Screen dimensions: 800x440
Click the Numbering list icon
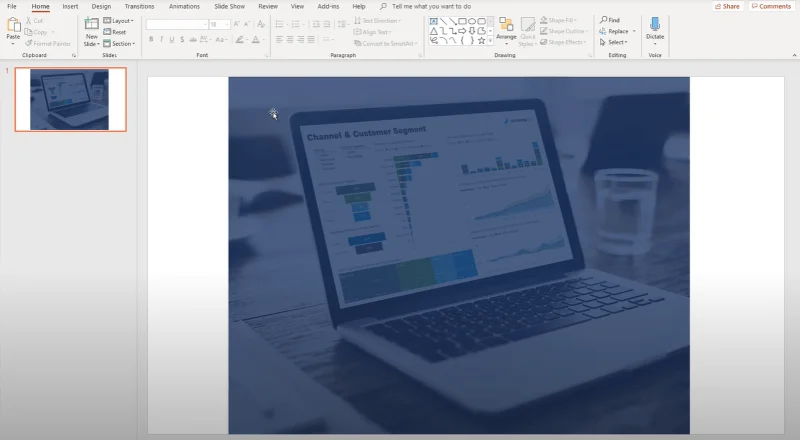coord(297,24)
